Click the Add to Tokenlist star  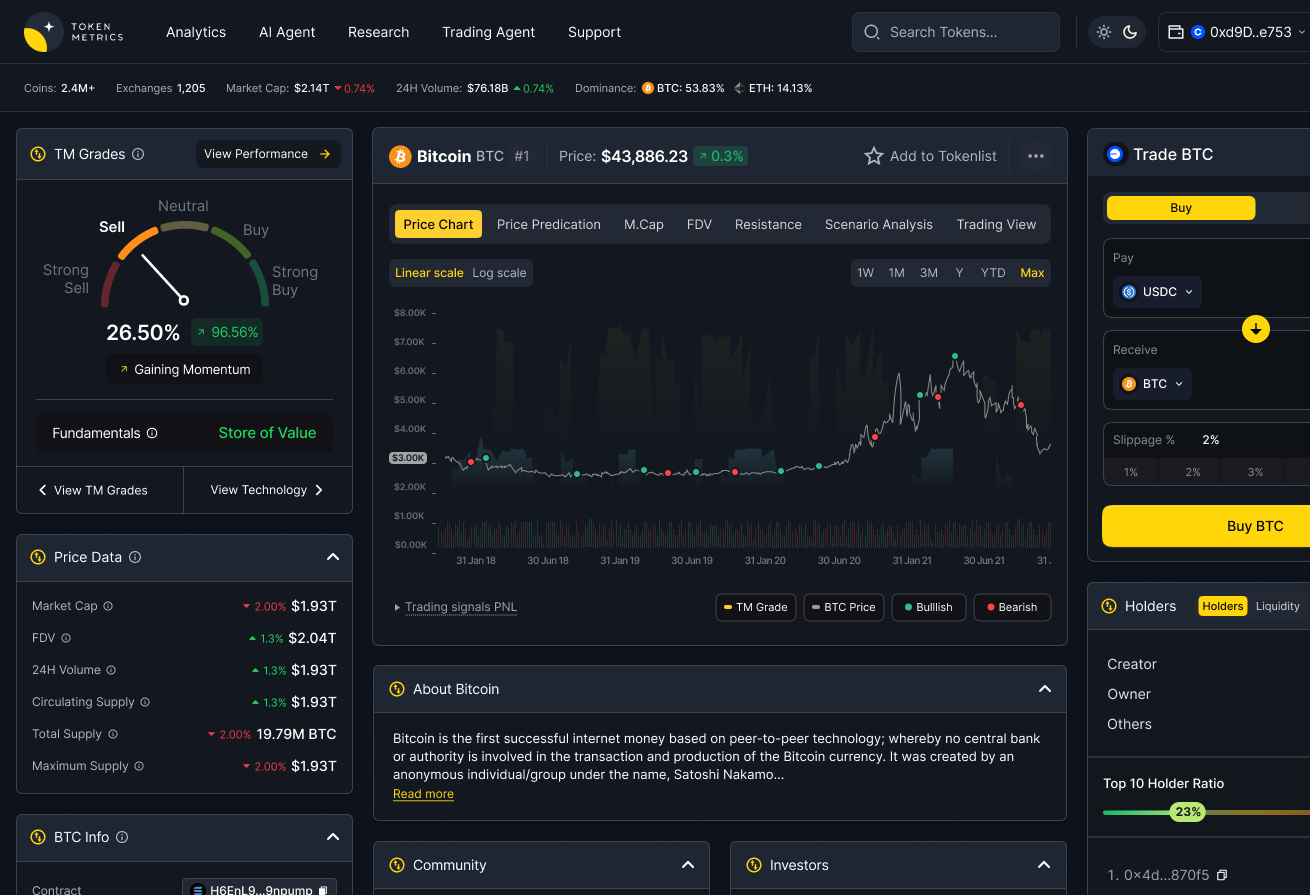874,156
